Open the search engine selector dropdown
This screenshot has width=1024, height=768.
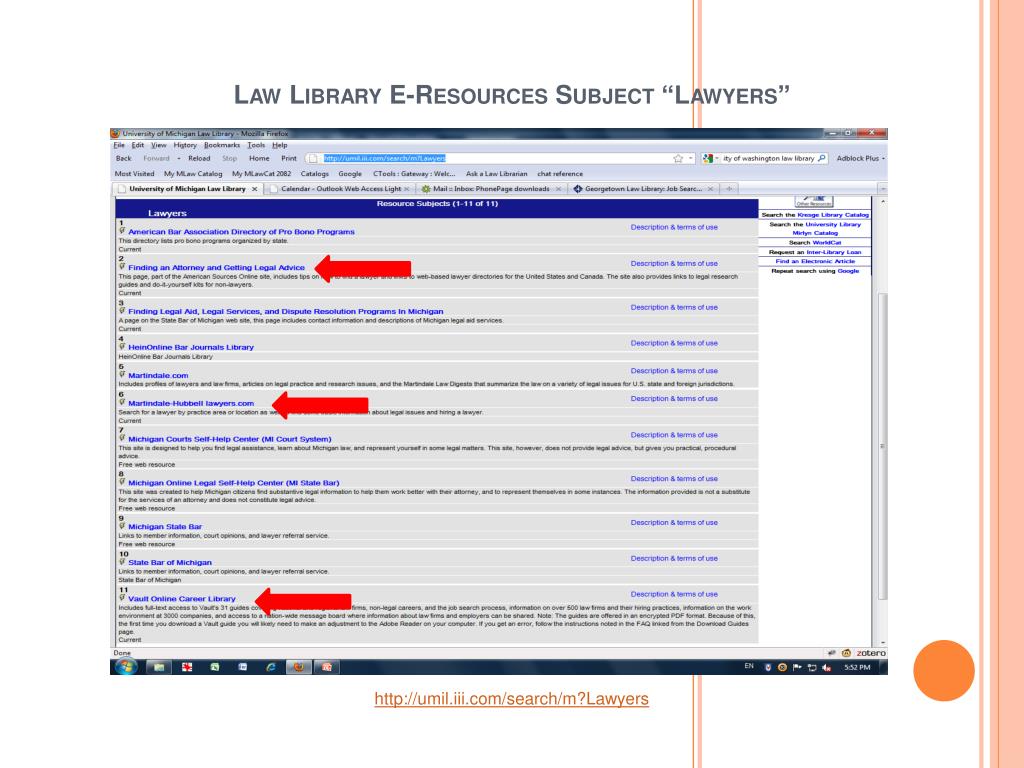tap(716, 159)
